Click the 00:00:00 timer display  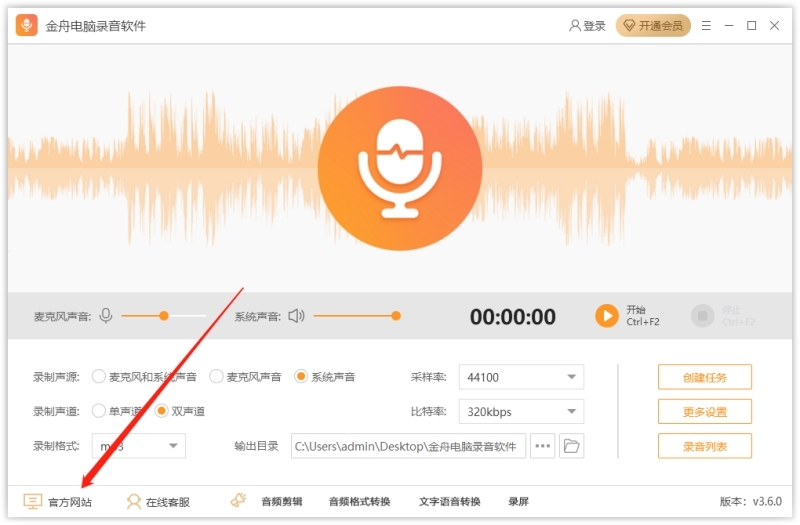pos(513,316)
